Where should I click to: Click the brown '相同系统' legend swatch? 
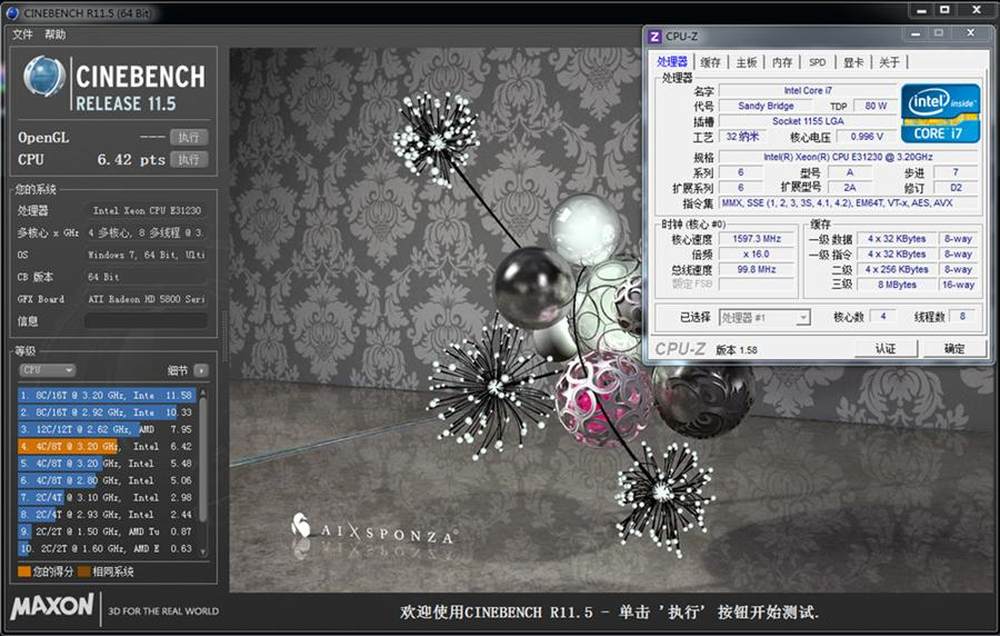84,572
